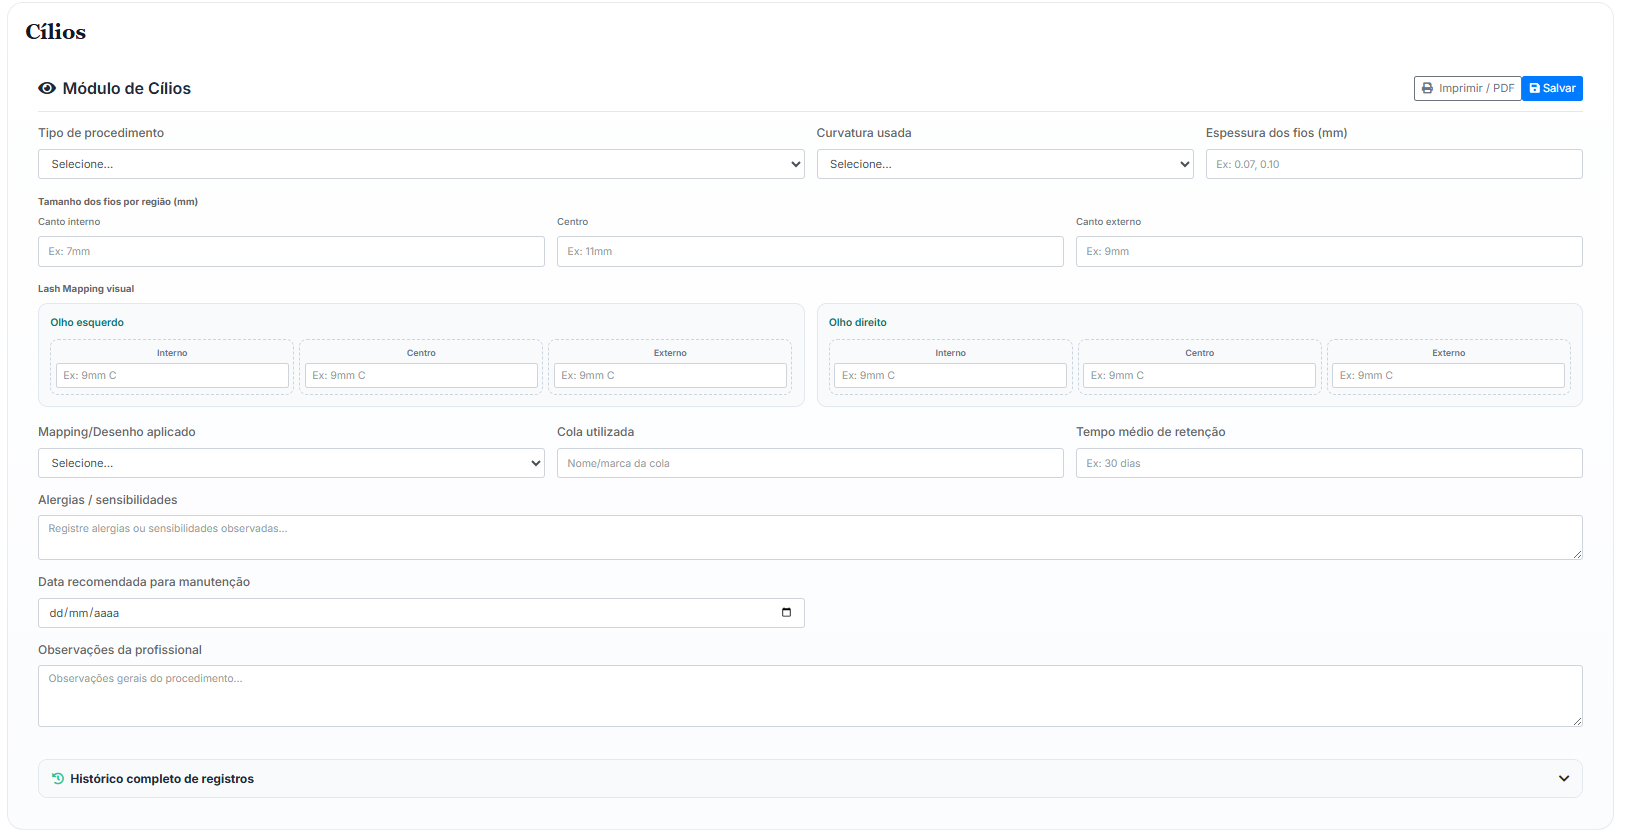Click the Observações da profissional label
This screenshot has height=839, width=1625.
pos(120,650)
